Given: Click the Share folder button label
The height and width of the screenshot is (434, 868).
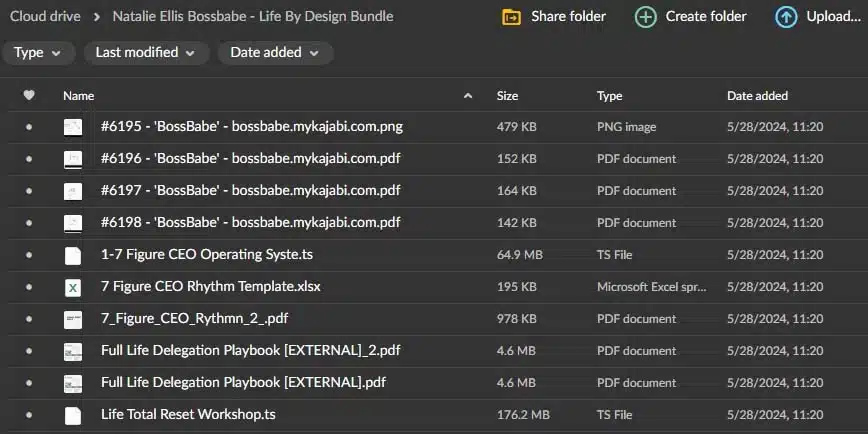Looking at the screenshot, I should click(x=569, y=17).
